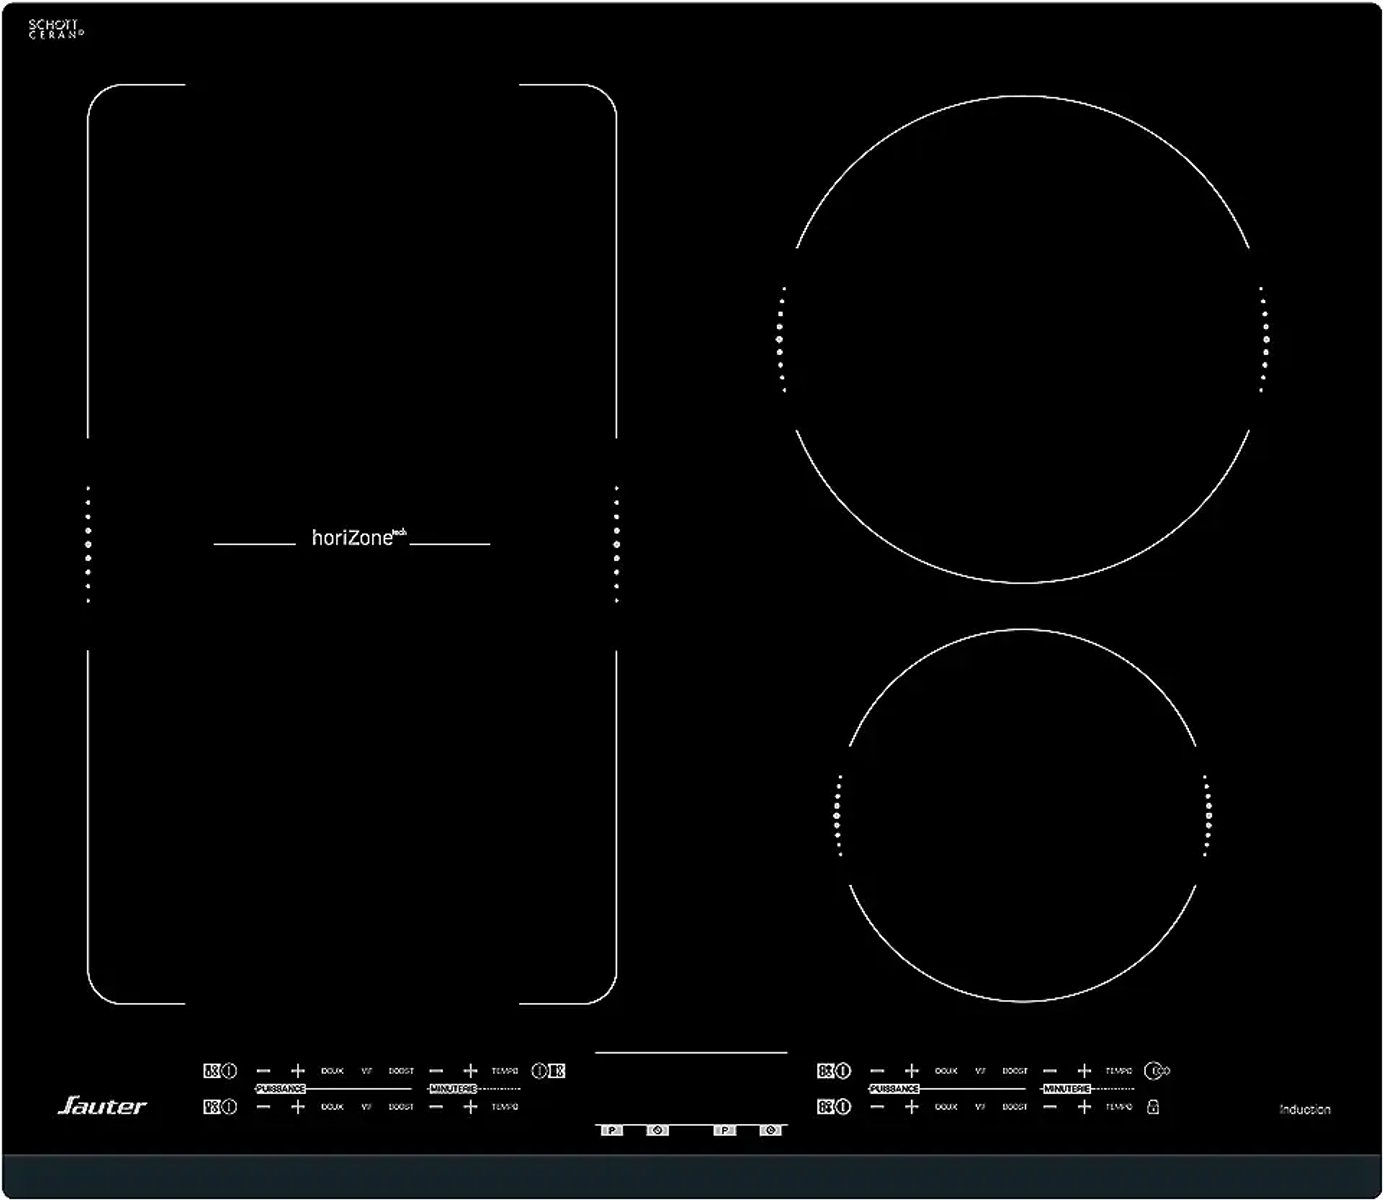
Task: Select VIF preset on left panel bottom row
Action: coord(366,1107)
